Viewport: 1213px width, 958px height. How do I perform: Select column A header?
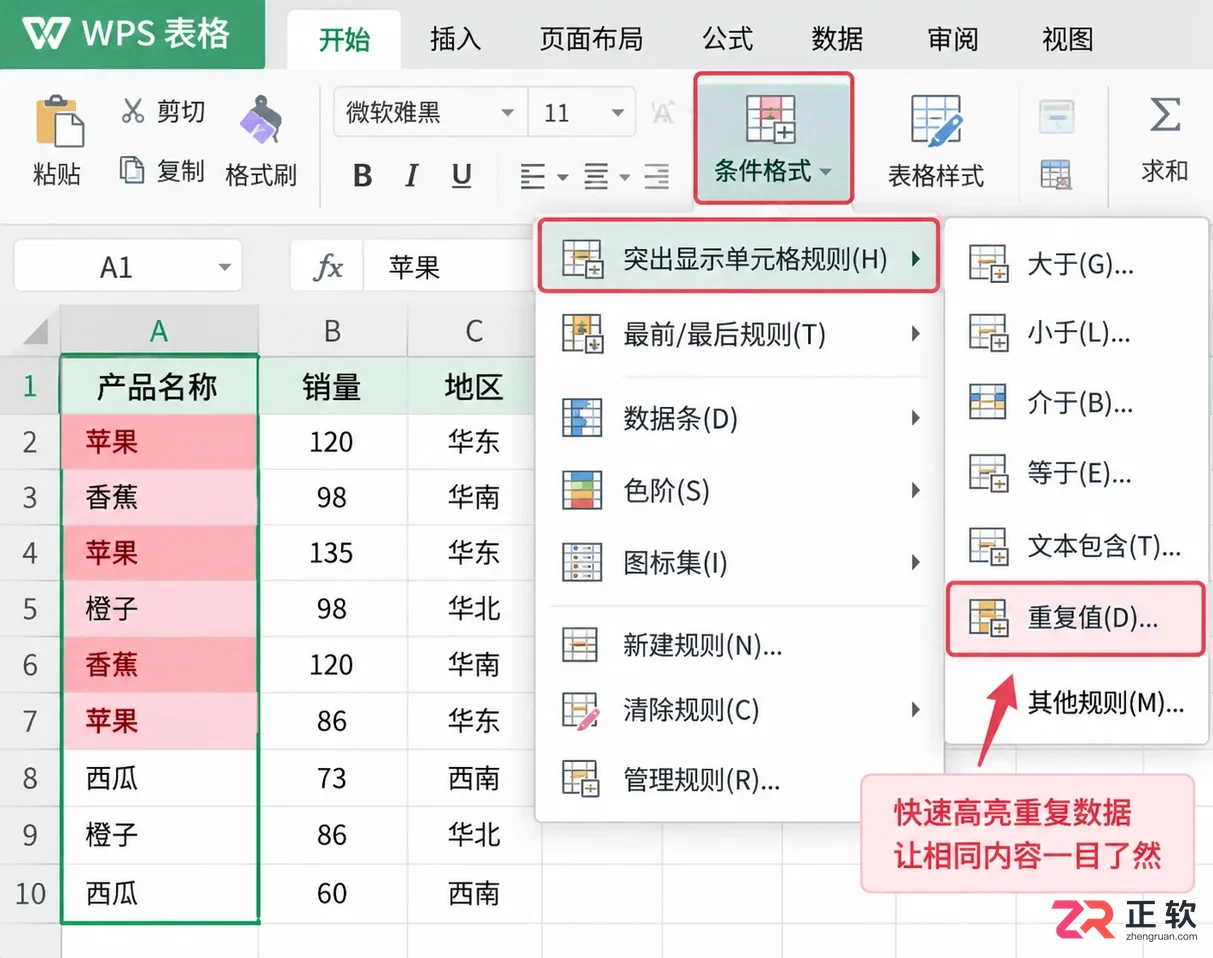tap(159, 331)
